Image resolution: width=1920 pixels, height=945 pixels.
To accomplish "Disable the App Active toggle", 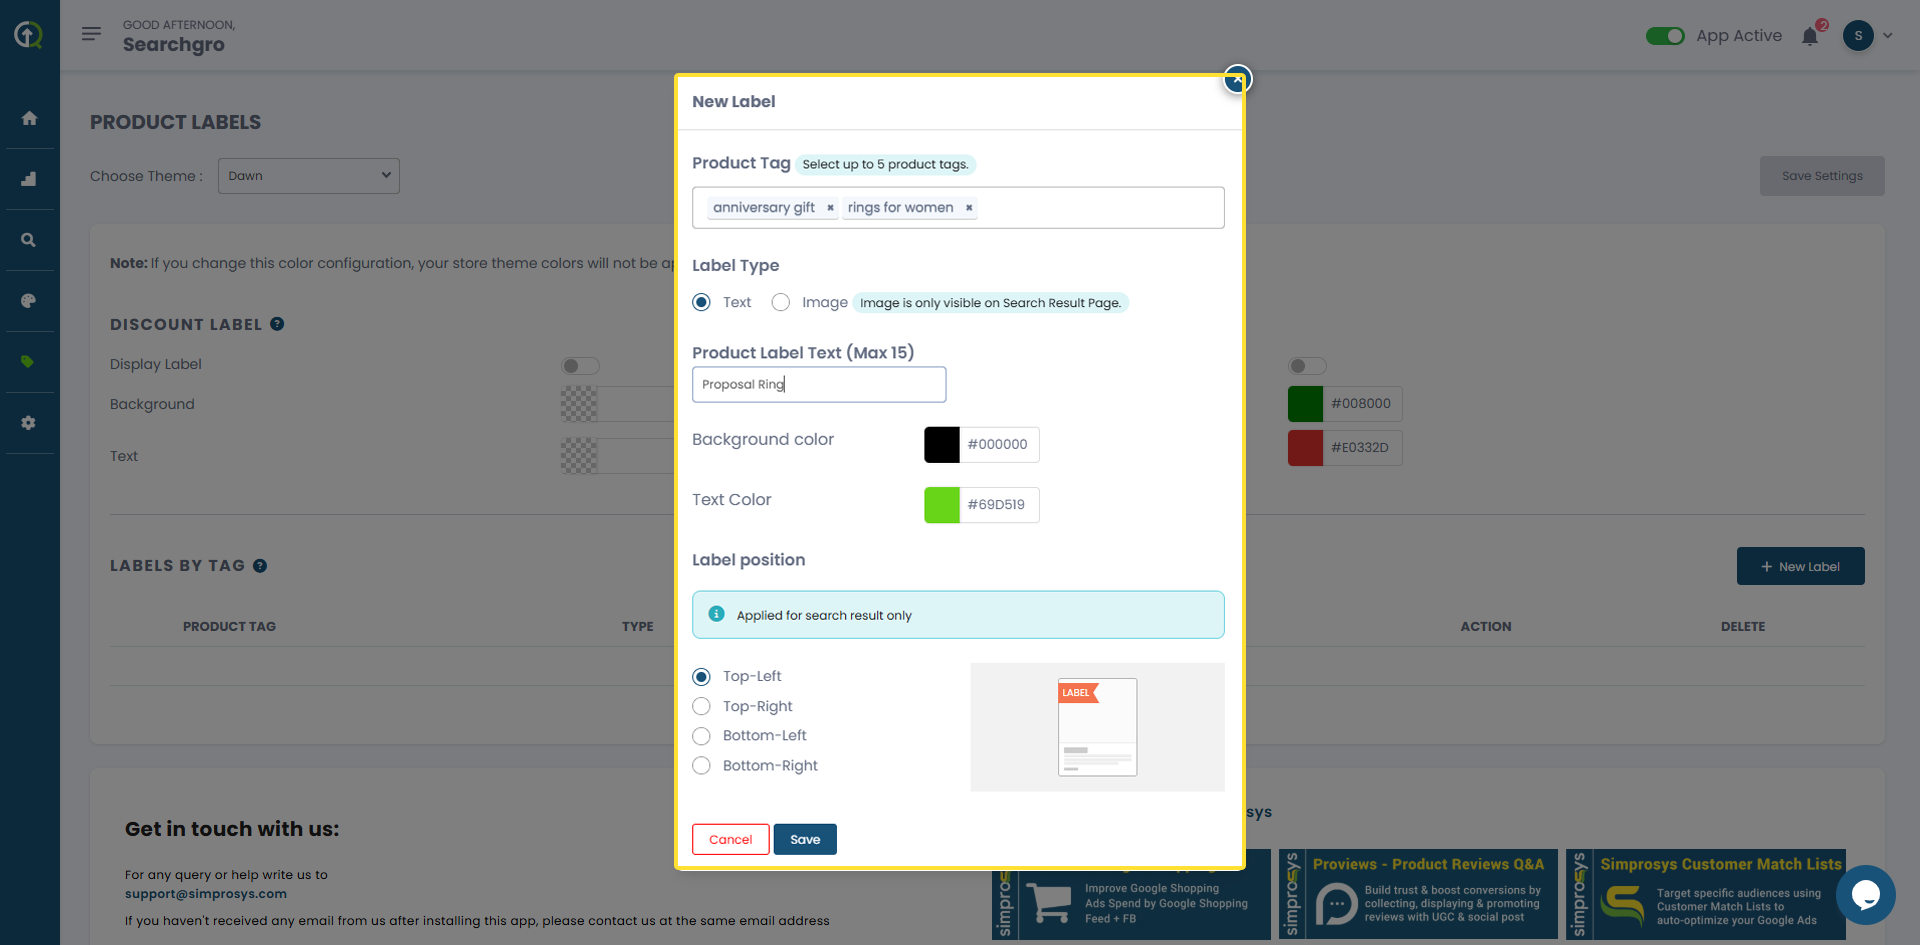I will (x=1665, y=36).
